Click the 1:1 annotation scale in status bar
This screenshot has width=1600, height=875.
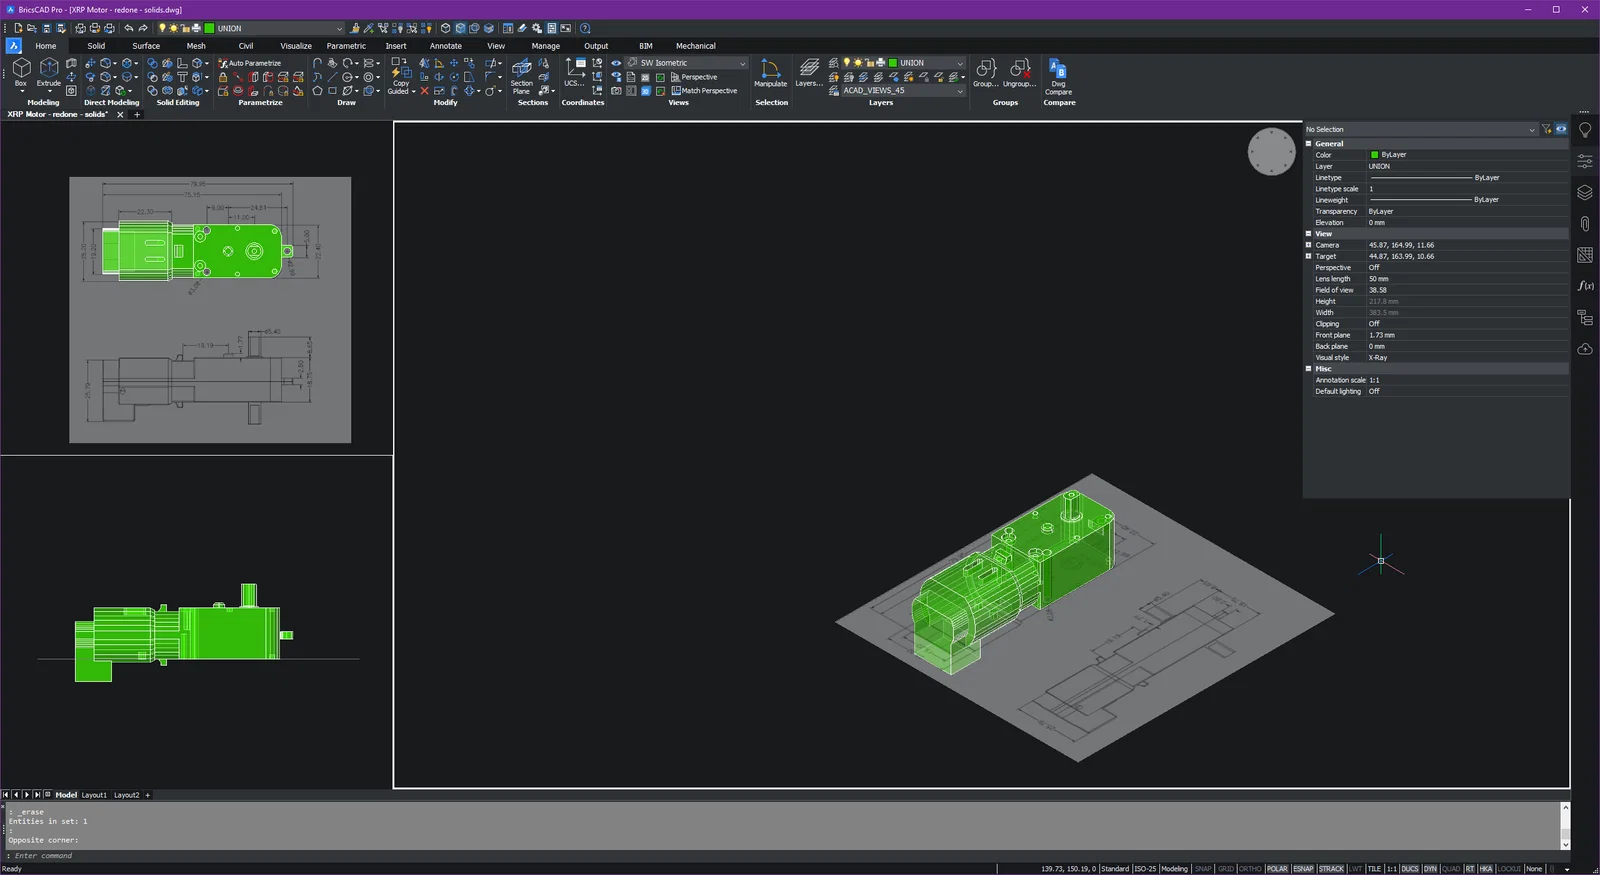pyautogui.click(x=1391, y=869)
